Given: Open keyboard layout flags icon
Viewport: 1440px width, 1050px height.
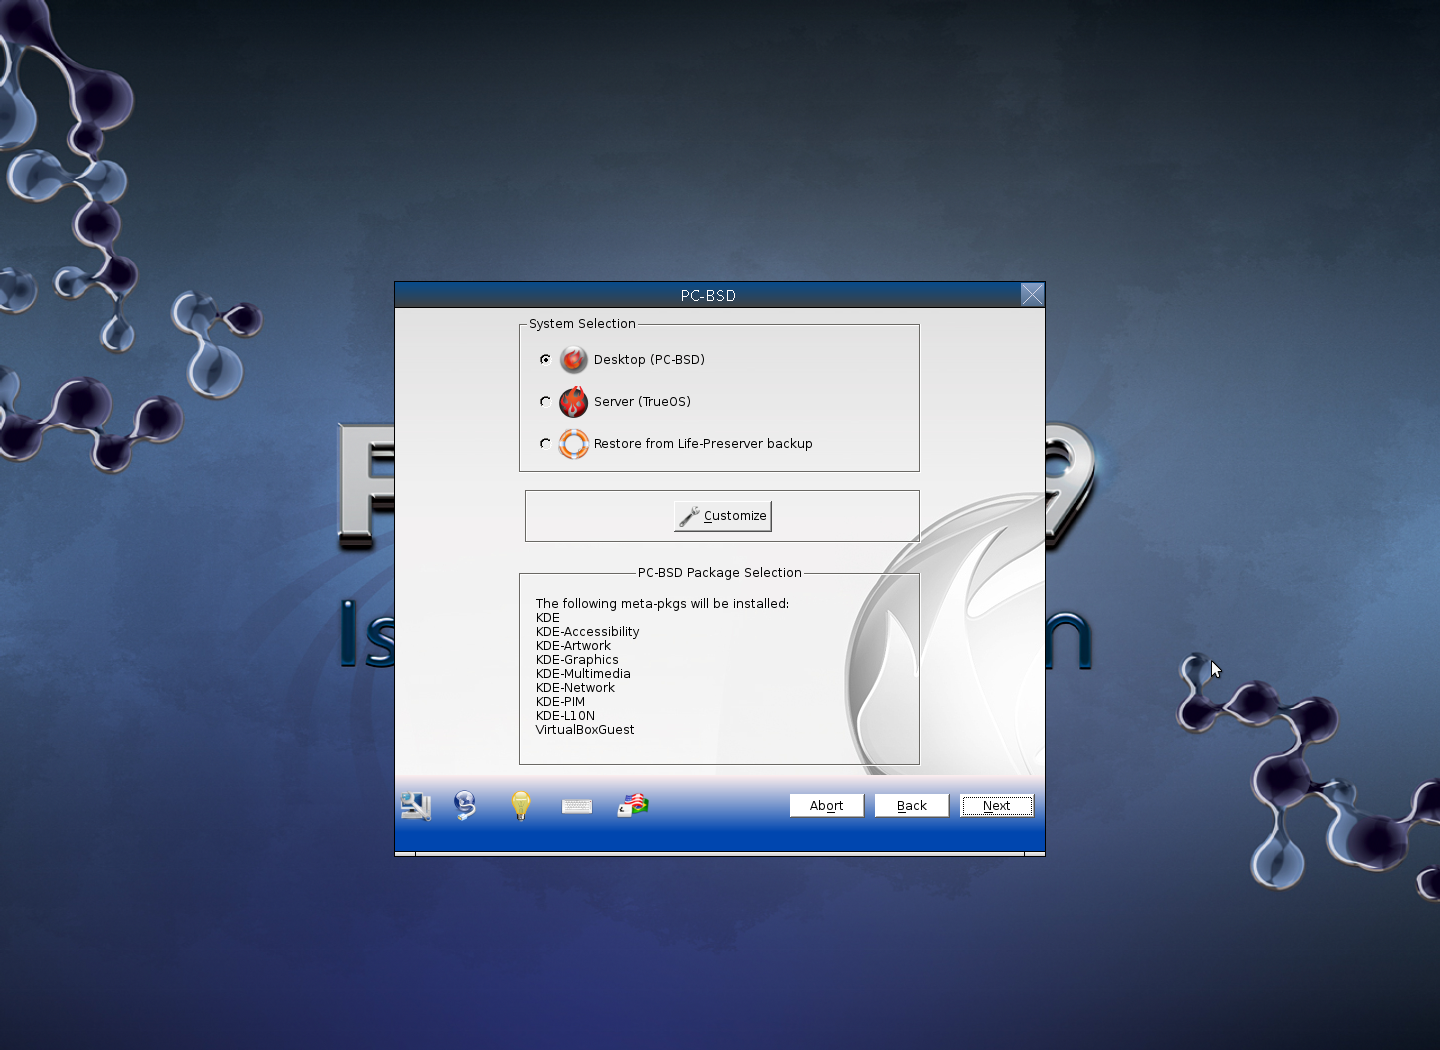Looking at the screenshot, I should tap(633, 805).
